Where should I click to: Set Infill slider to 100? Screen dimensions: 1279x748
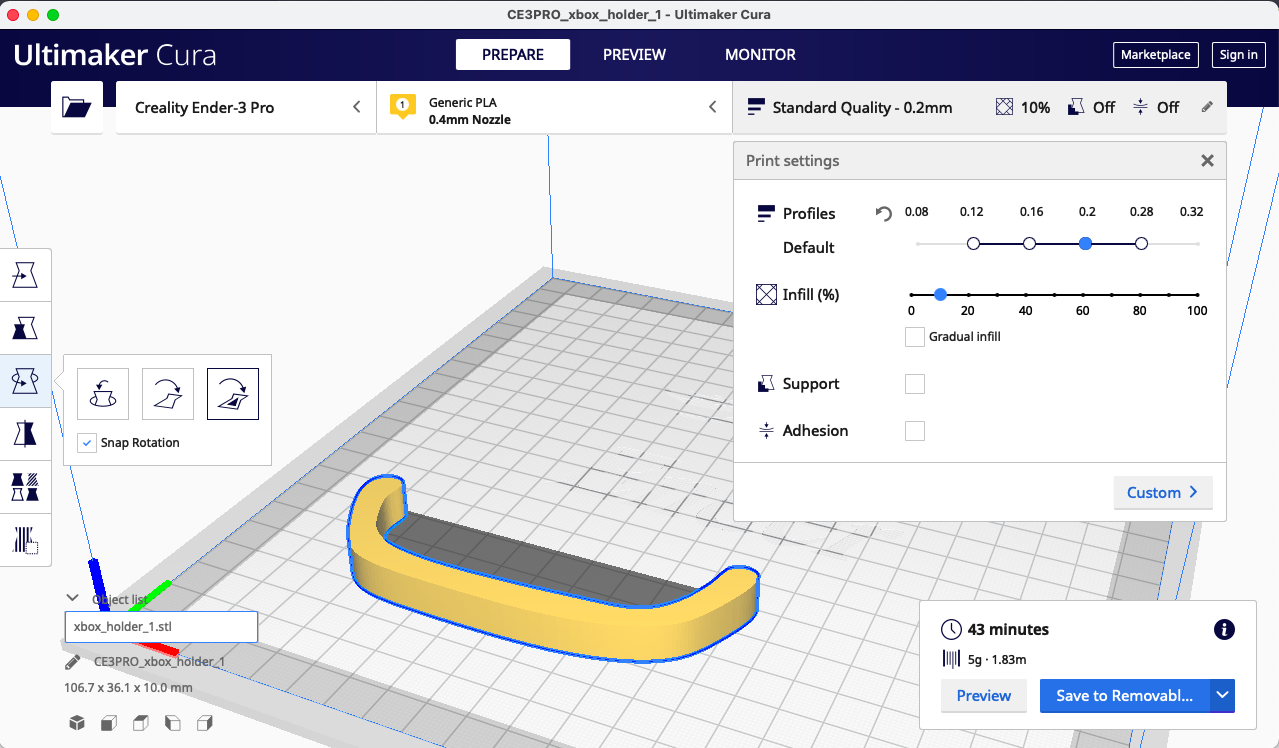(x=1197, y=294)
